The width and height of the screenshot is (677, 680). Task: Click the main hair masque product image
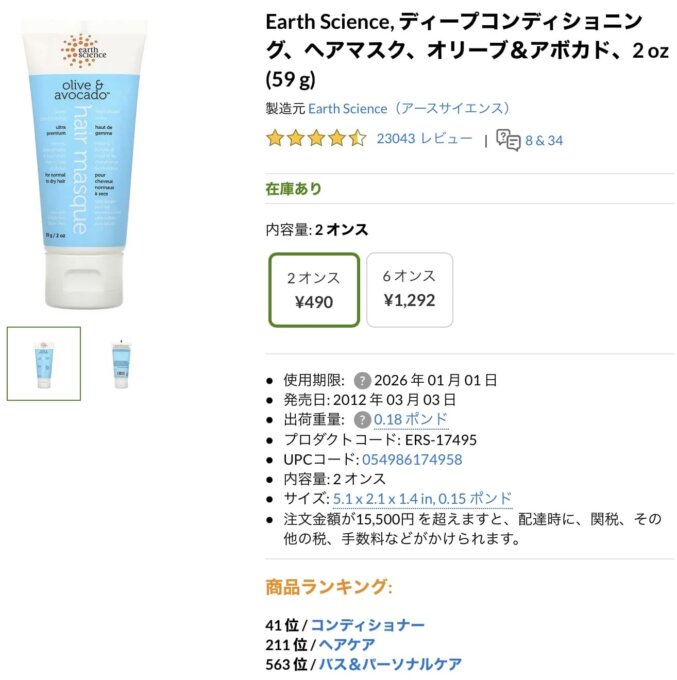[x=84, y=165]
